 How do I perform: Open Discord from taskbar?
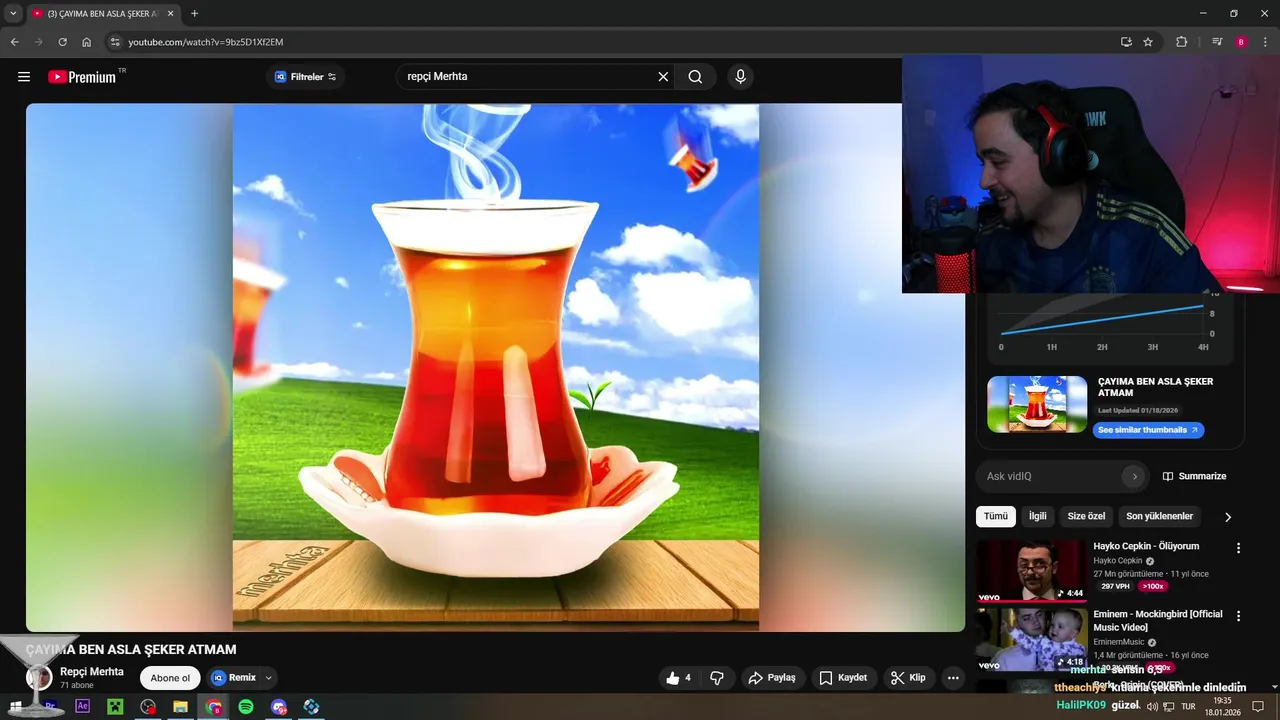[x=279, y=706]
